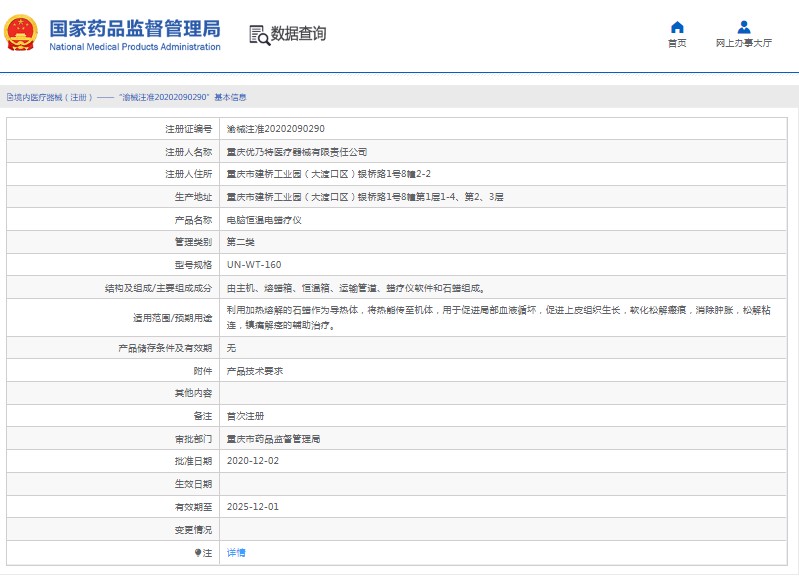Click the 注册证编号 label
Viewport: 799px width, 576px height.
point(189,129)
